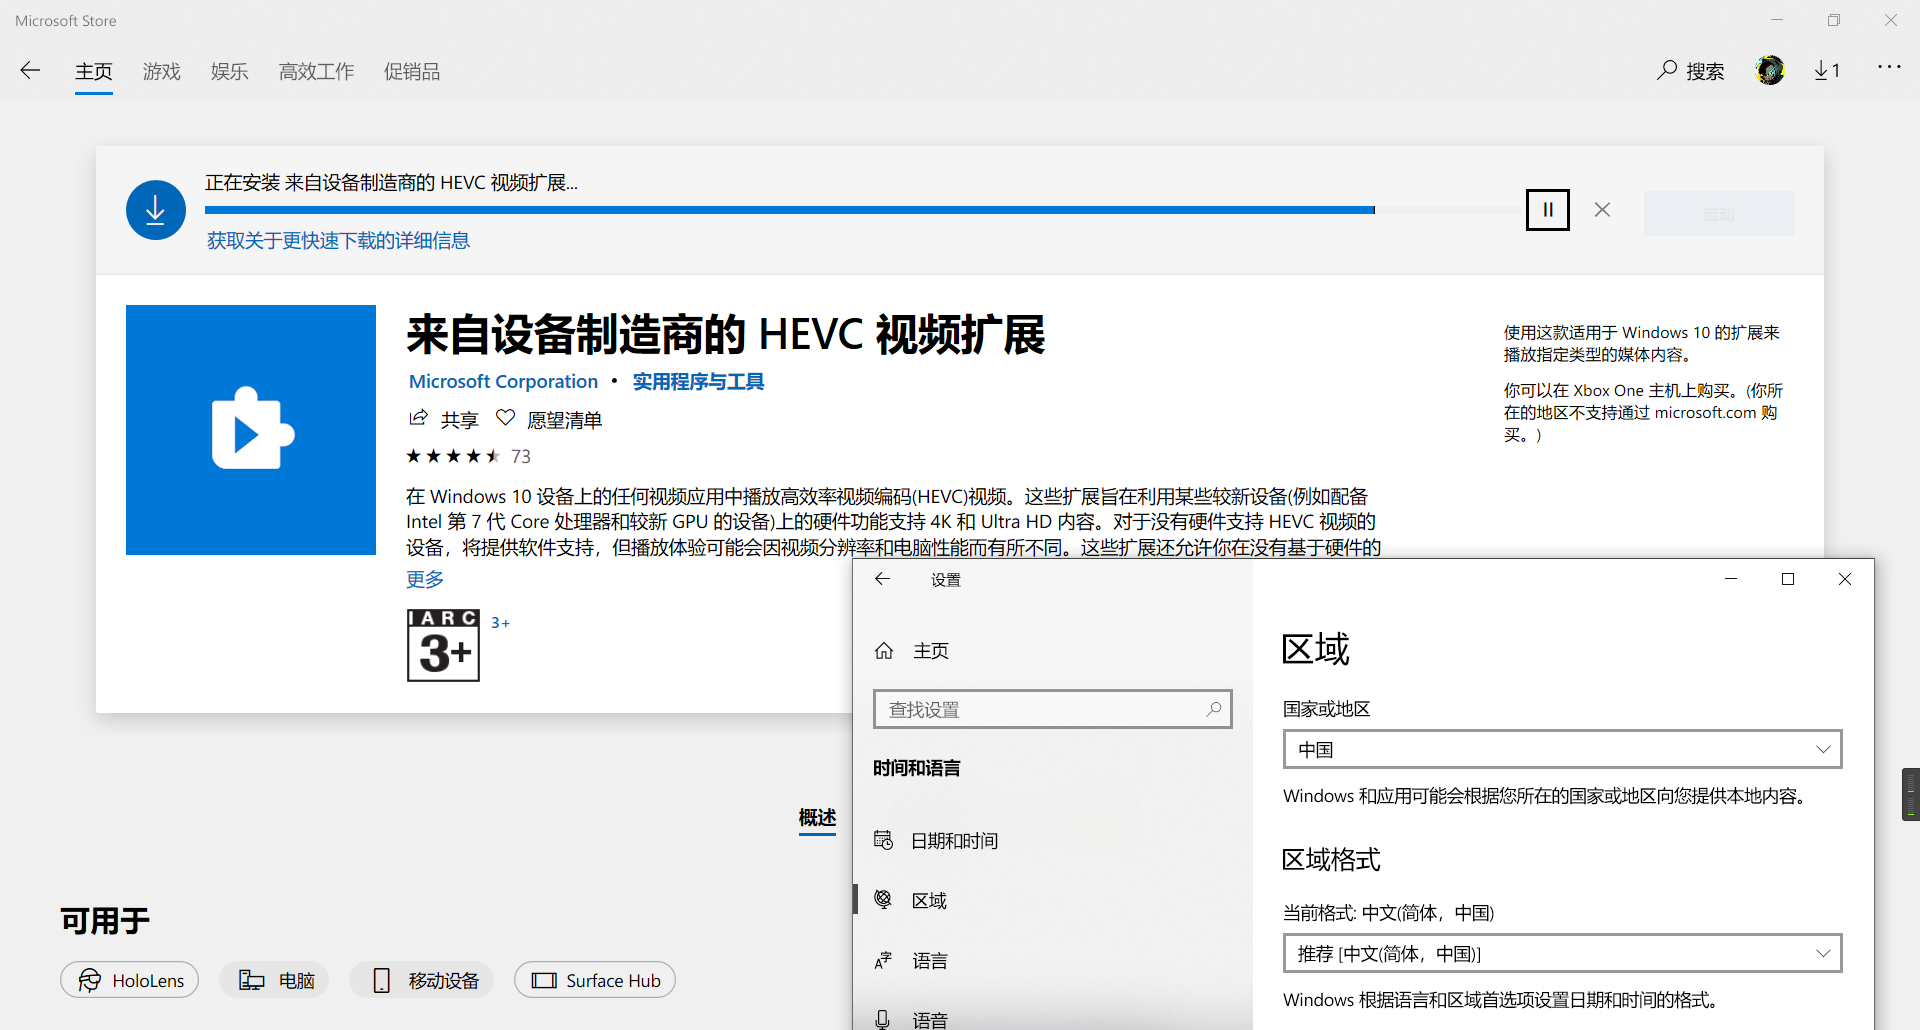Click the Surface Hub device chip
1920x1030 pixels.
(x=595, y=980)
